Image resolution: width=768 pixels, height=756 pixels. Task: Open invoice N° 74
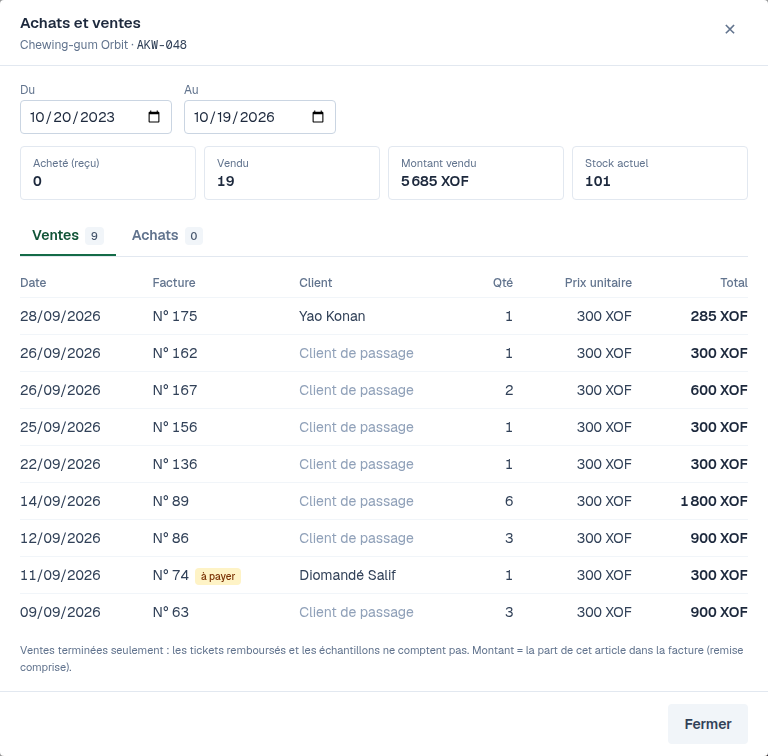click(x=170, y=575)
